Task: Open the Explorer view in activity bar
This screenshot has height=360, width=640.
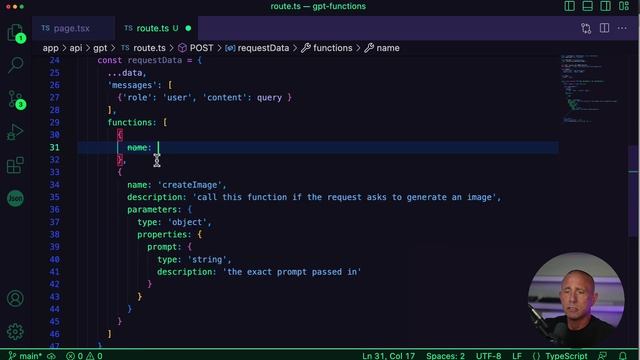Action: tap(16, 33)
